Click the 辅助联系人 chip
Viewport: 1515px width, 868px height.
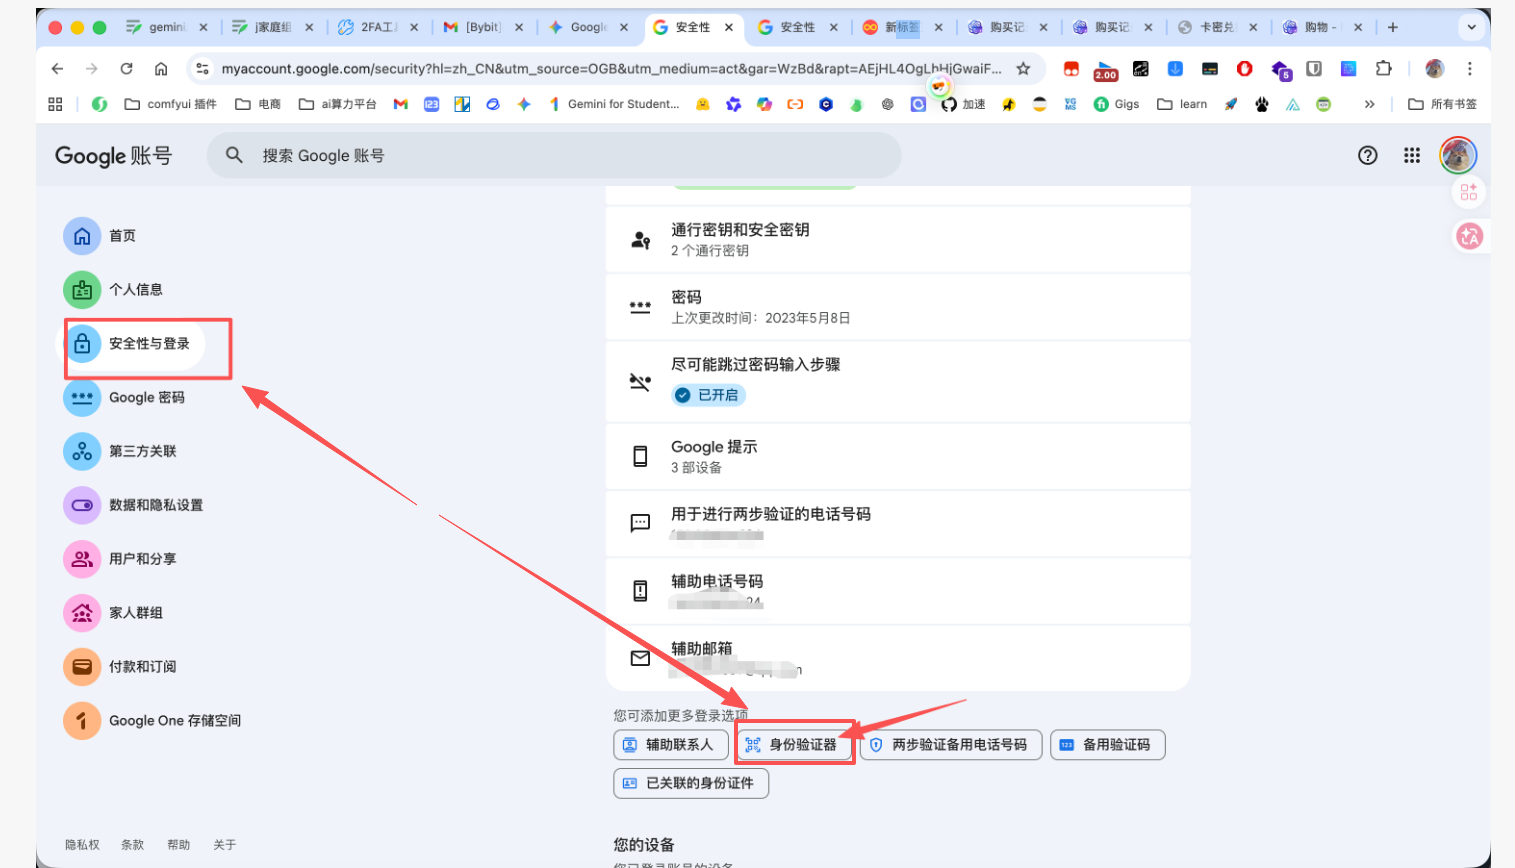670,745
